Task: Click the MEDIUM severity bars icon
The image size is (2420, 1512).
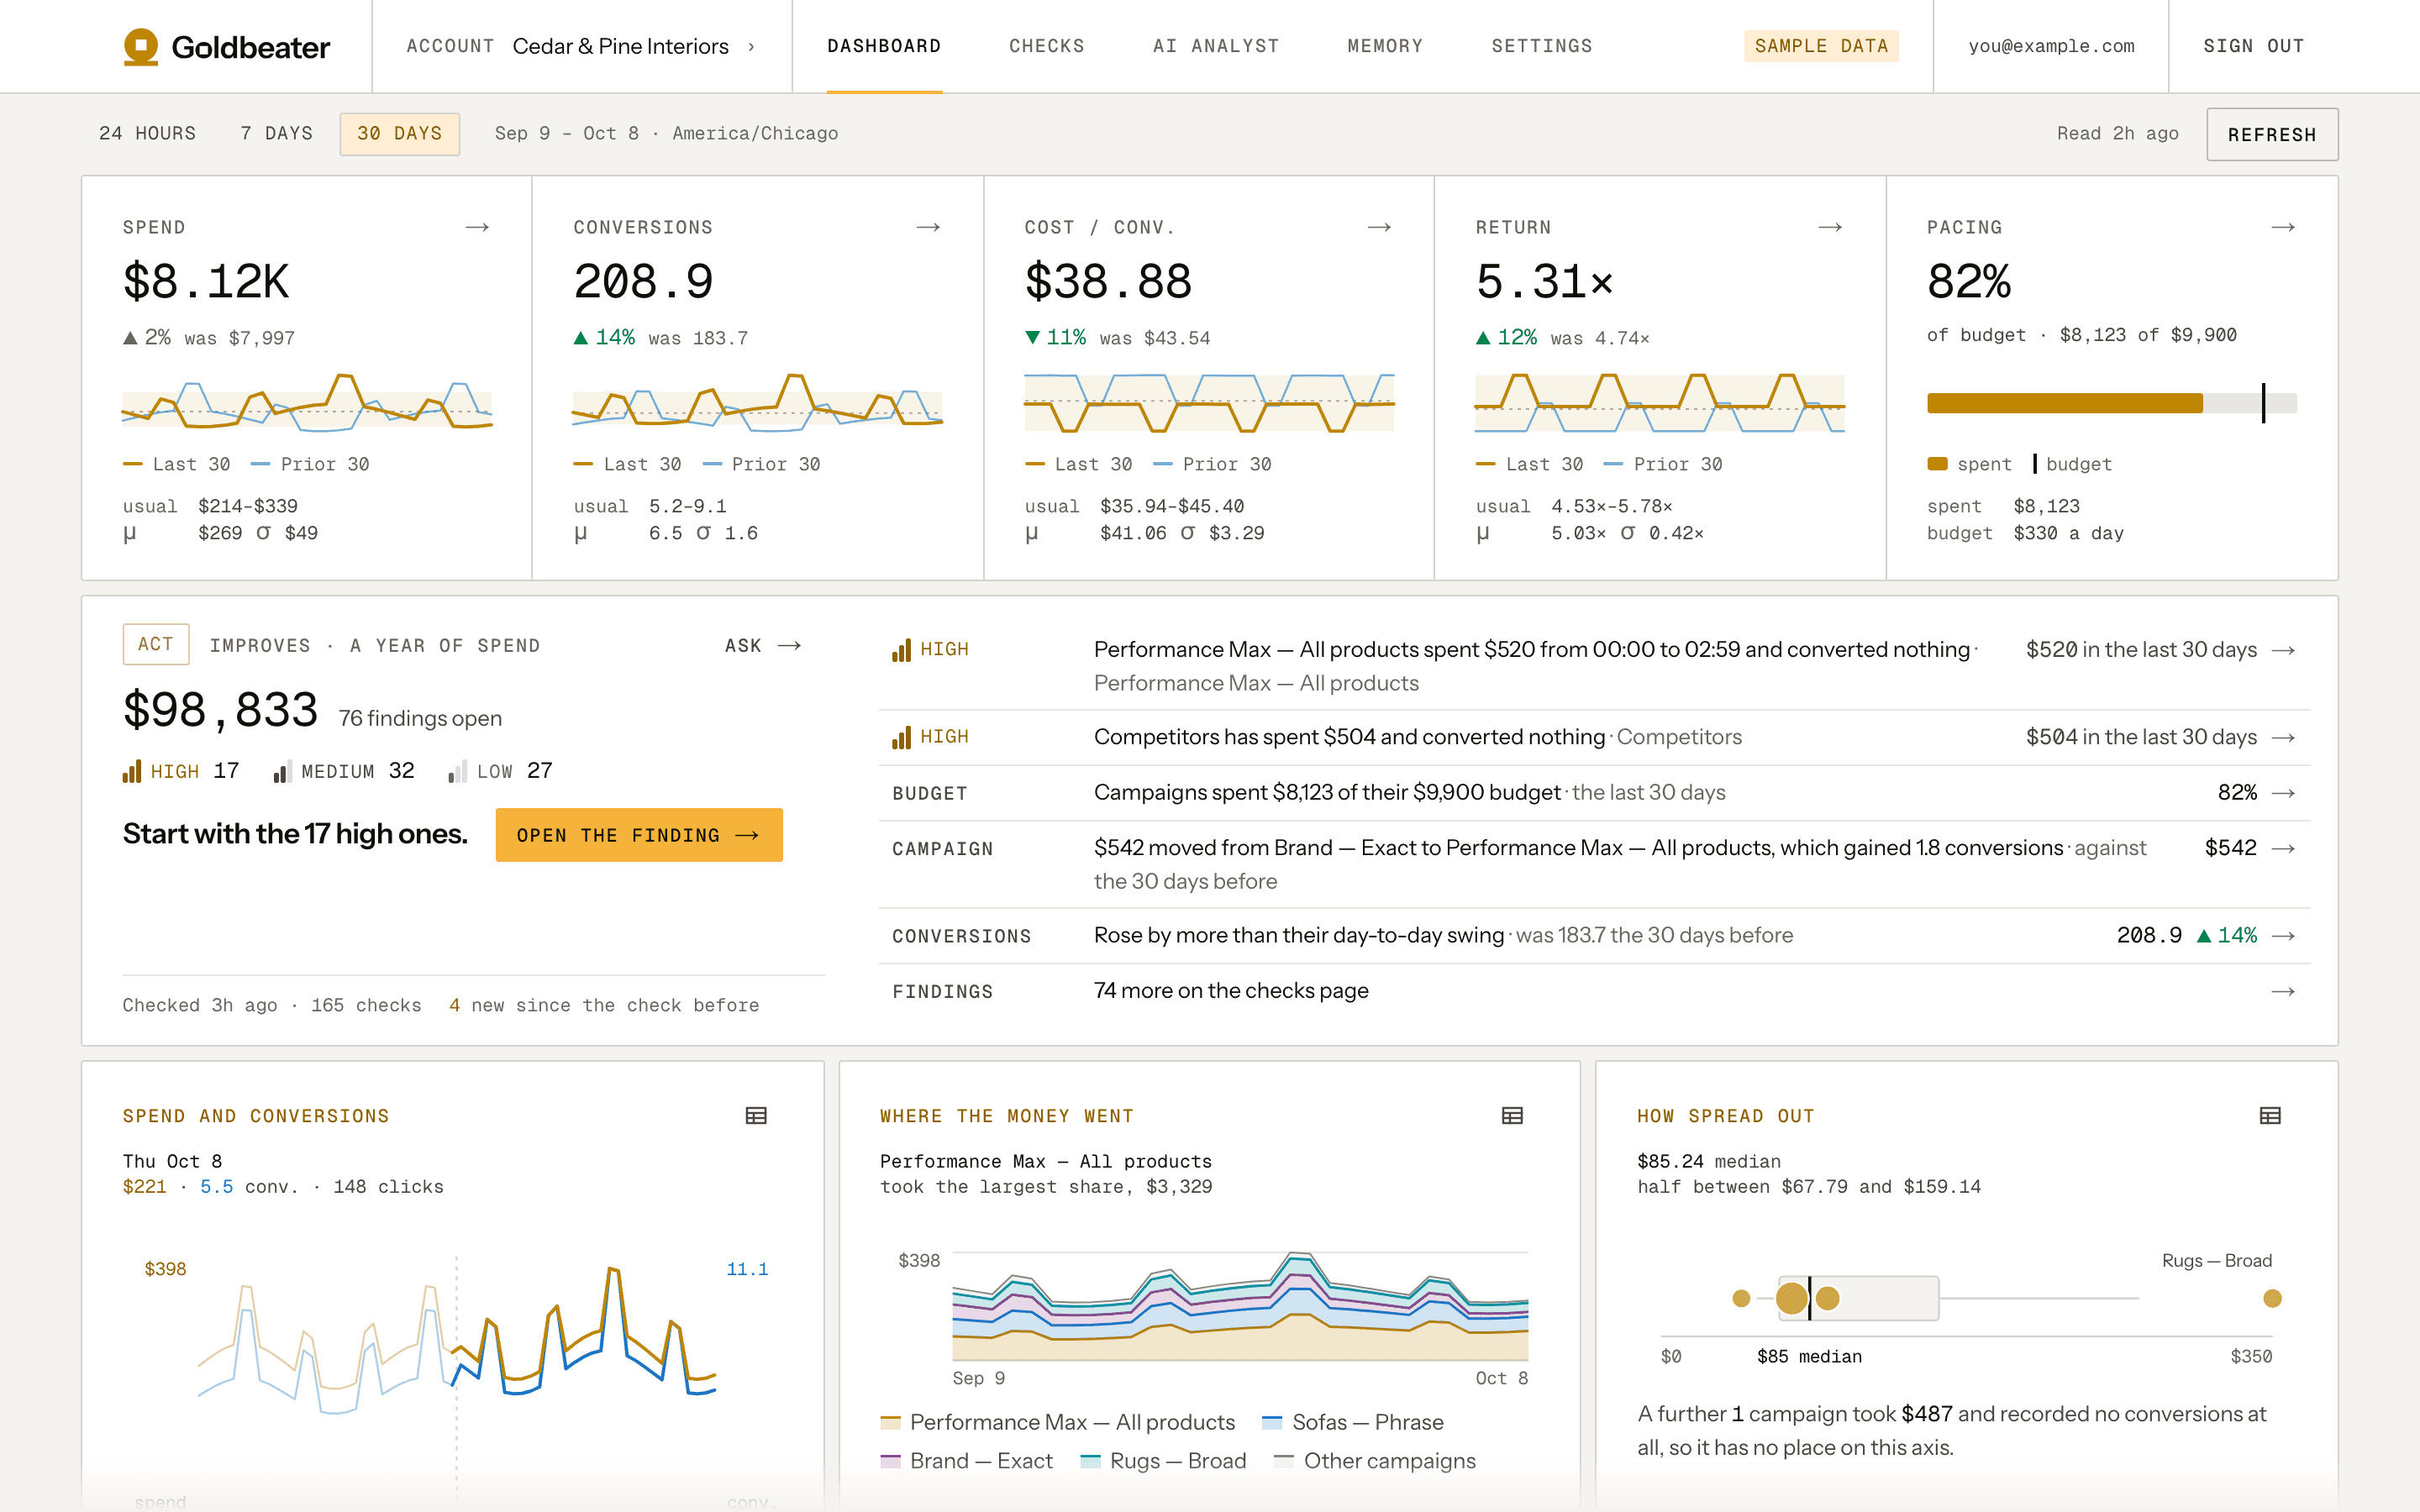Action: click(282, 771)
